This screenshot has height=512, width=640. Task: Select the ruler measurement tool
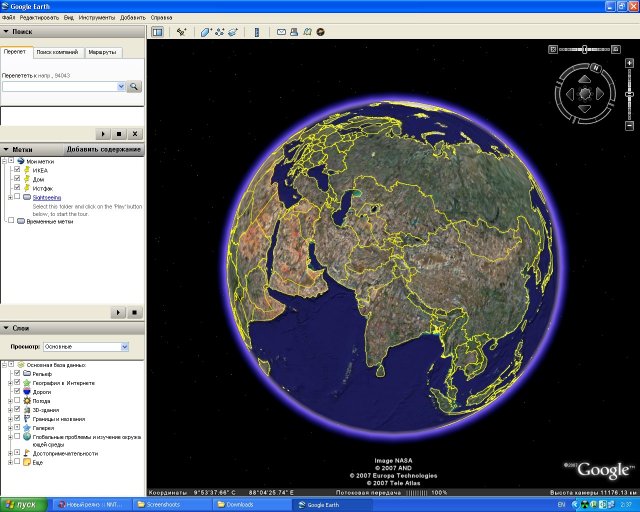click(x=257, y=32)
